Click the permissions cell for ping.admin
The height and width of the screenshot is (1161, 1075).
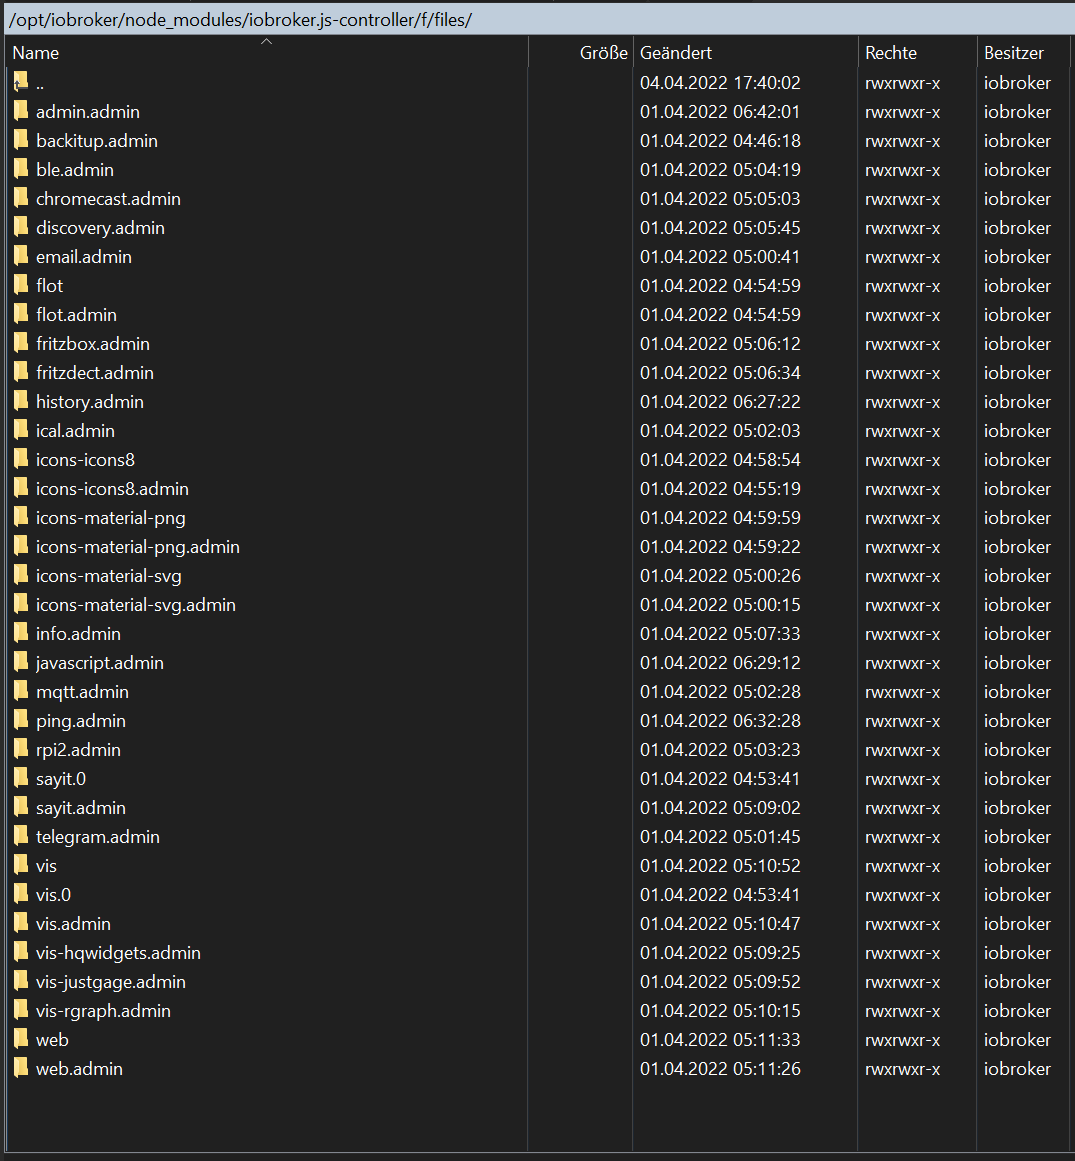(902, 720)
